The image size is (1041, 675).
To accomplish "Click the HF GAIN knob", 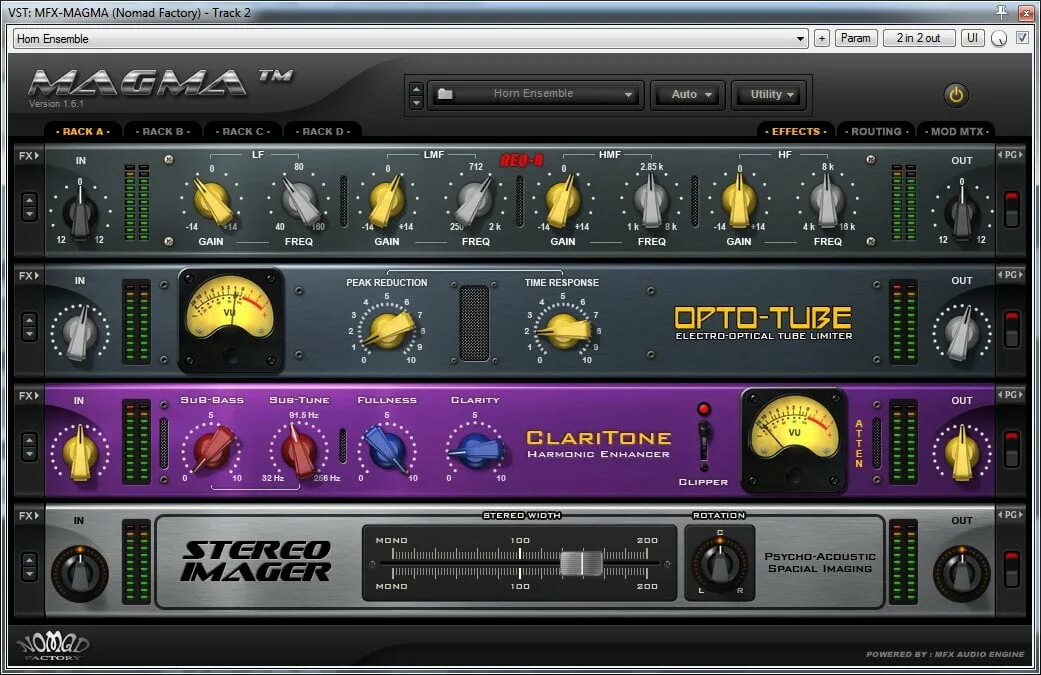I will point(739,200).
